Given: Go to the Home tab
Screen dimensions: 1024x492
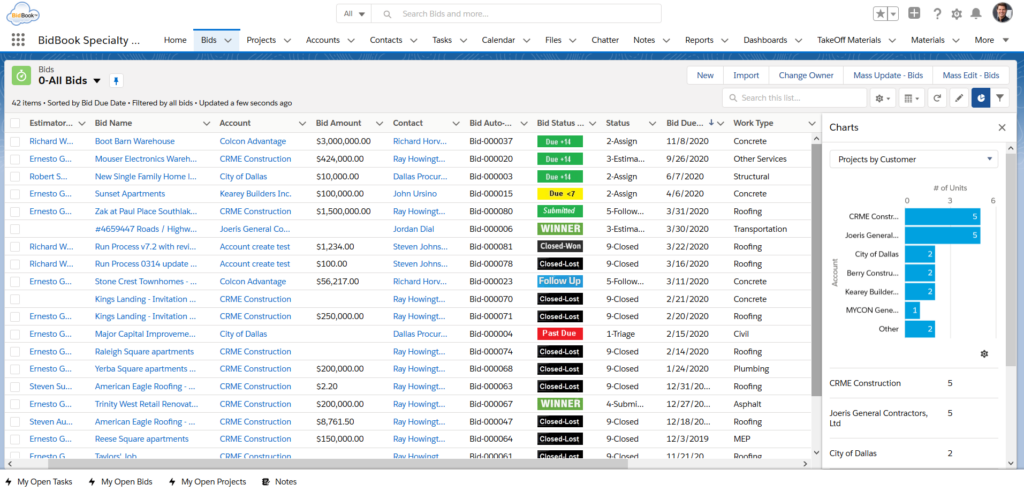Looking at the screenshot, I should point(175,40).
